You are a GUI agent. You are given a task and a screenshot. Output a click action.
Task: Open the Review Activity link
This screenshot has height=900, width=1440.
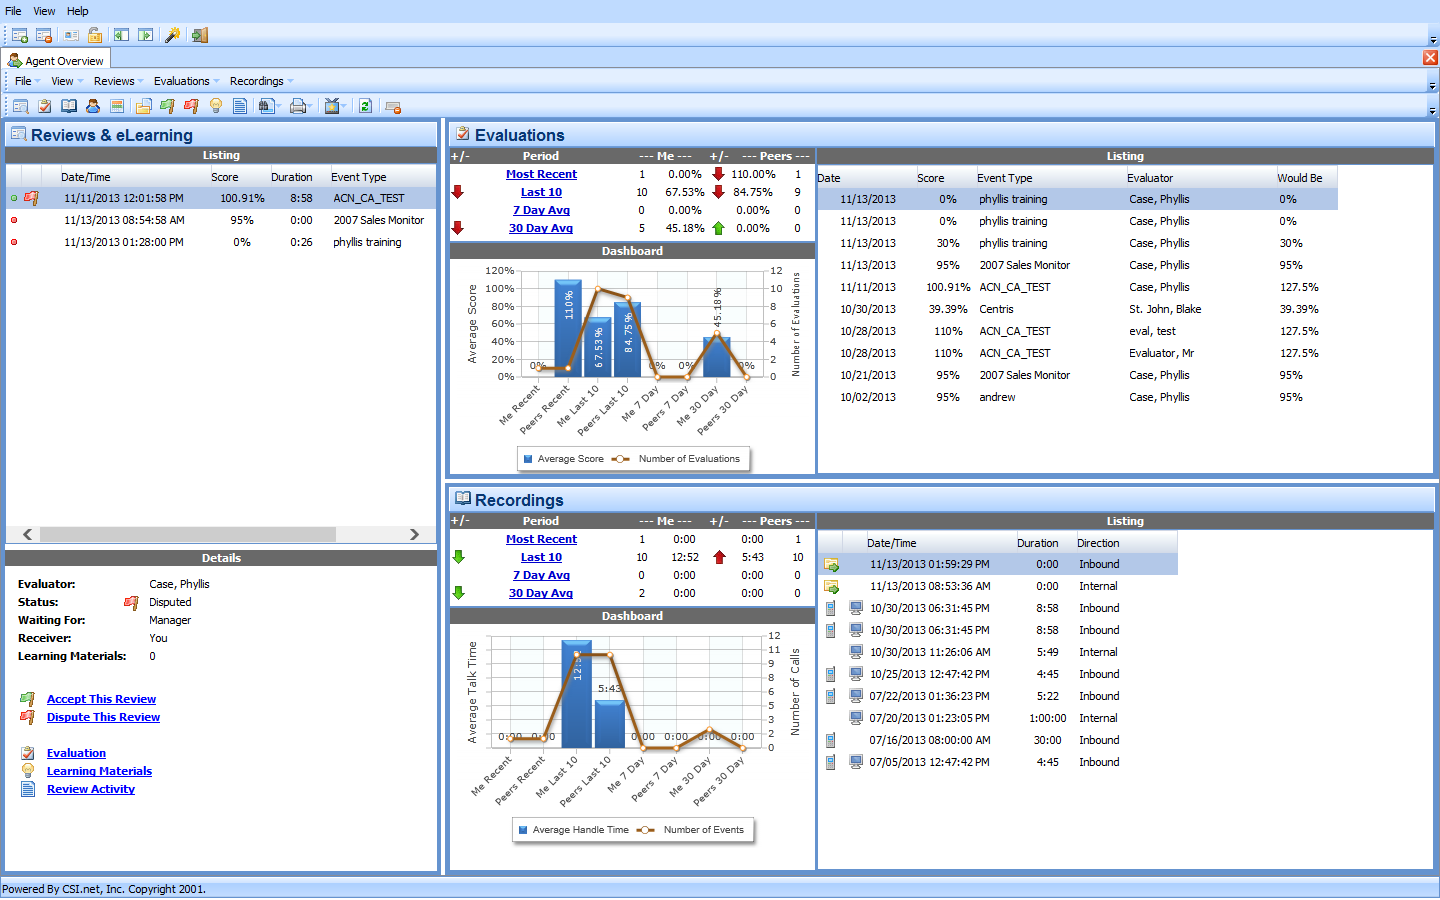90,789
